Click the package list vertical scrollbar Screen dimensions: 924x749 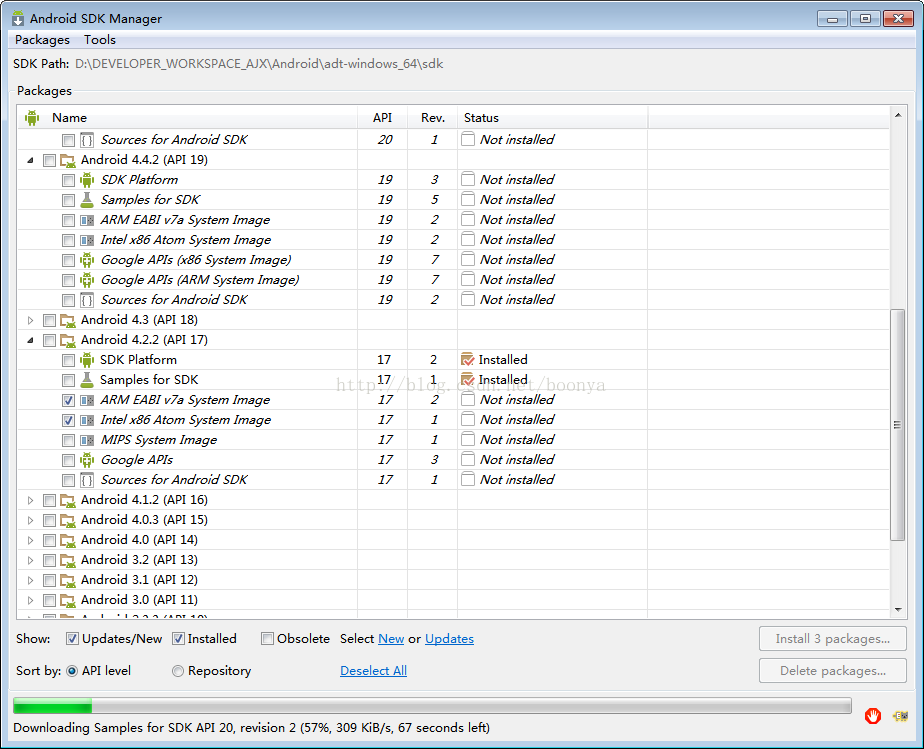[897, 425]
